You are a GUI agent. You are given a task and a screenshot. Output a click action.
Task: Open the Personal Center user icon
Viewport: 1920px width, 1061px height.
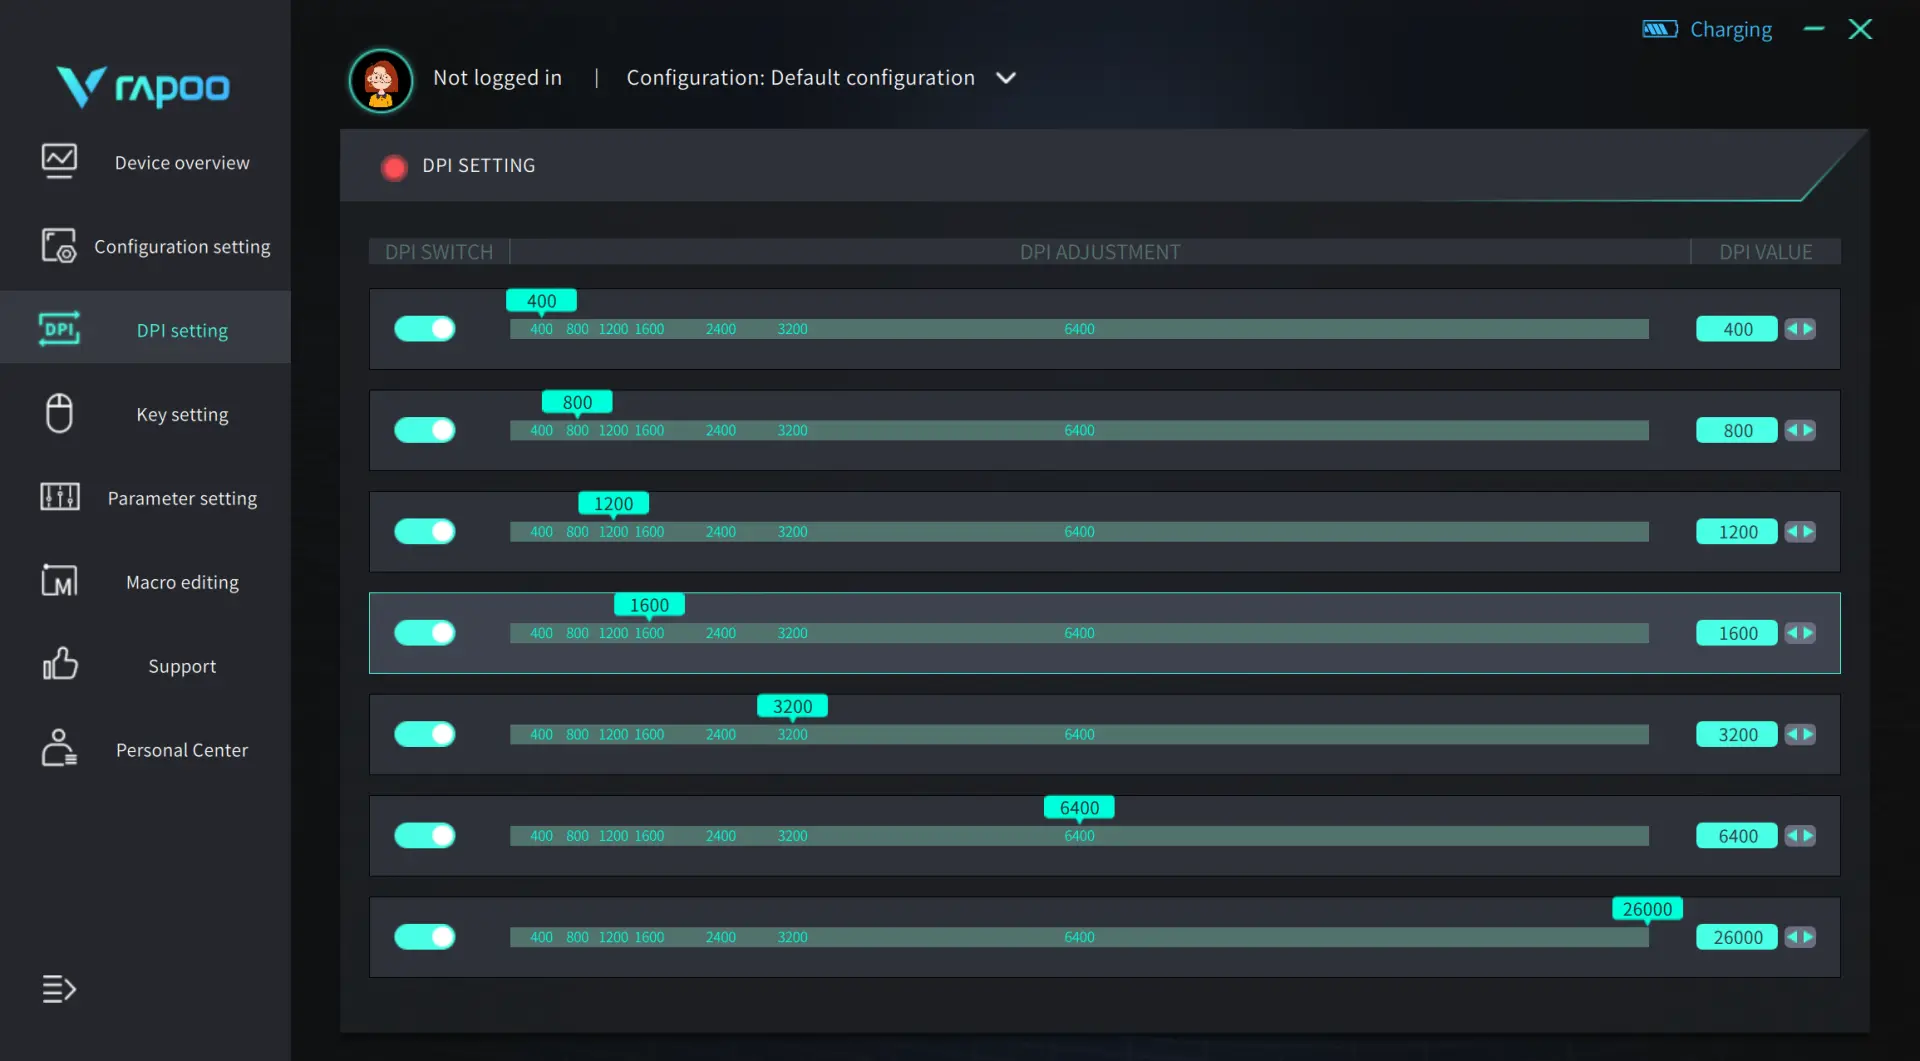pos(59,748)
